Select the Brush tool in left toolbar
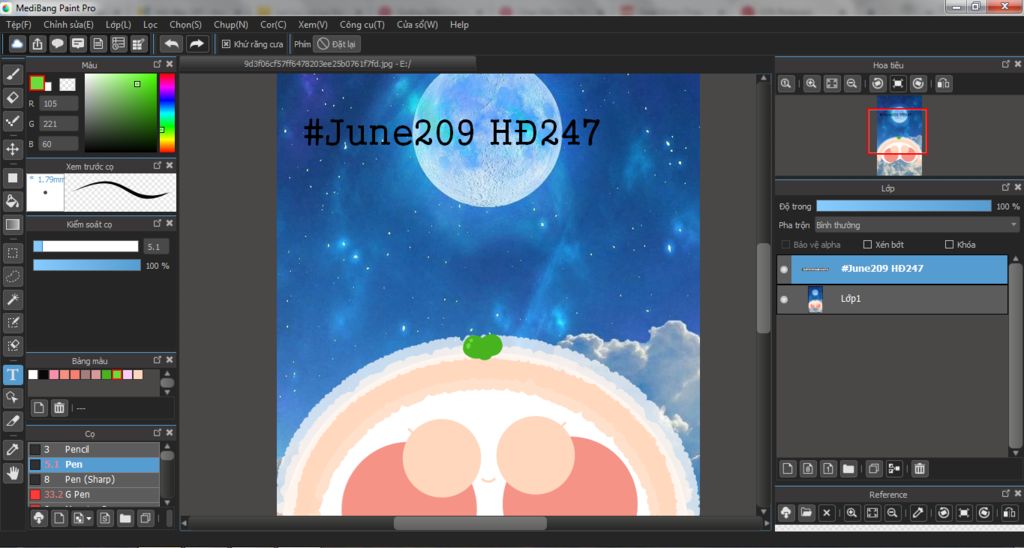The height and width of the screenshot is (548, 1024). 13,74
